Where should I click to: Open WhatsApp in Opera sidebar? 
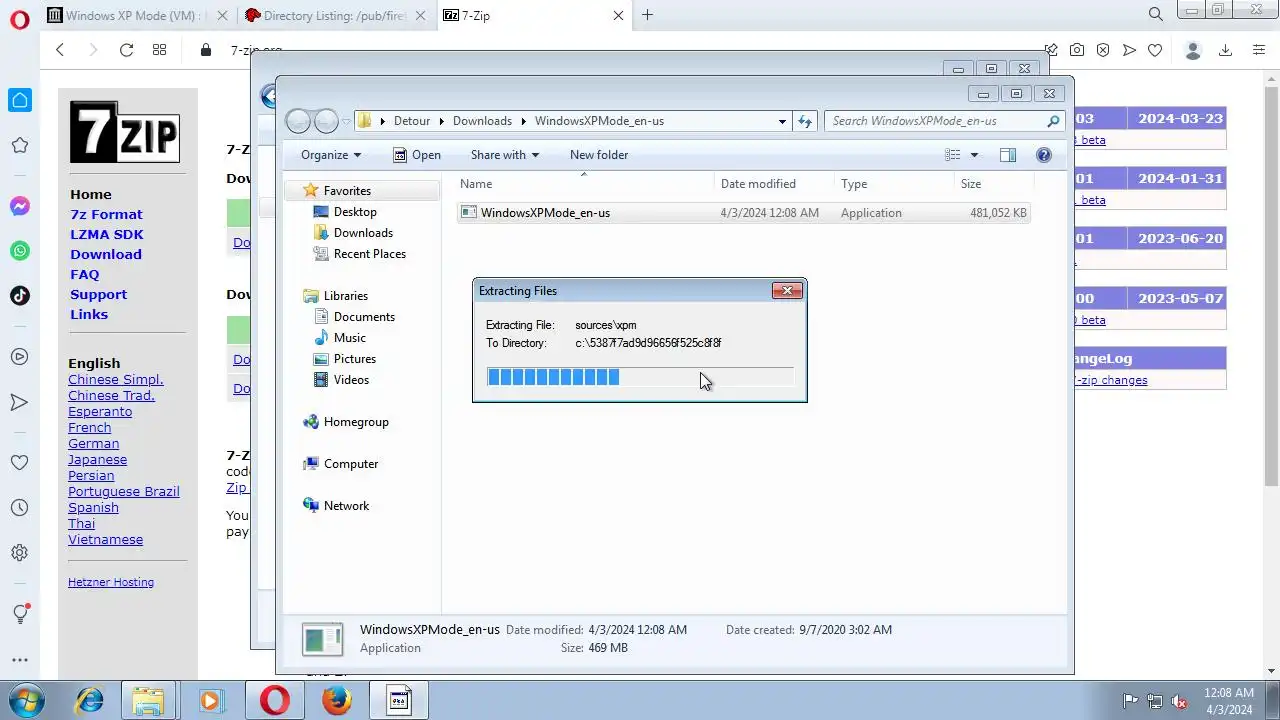click(19, 251)
